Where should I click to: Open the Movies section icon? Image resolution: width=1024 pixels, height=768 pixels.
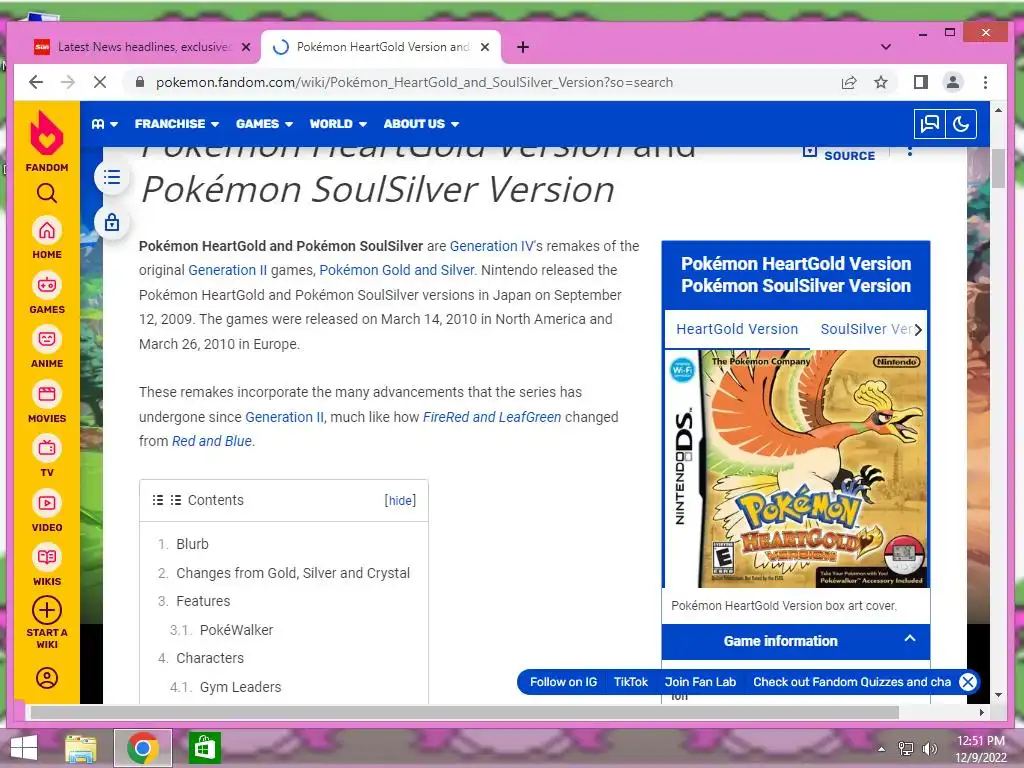(47, 394)
